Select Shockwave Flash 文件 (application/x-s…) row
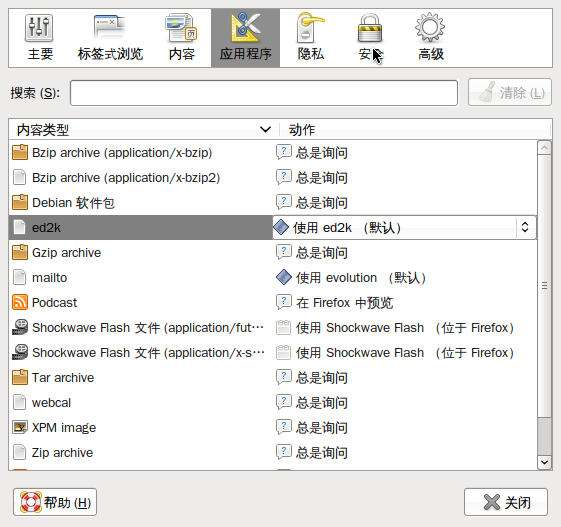 point(273,353)
